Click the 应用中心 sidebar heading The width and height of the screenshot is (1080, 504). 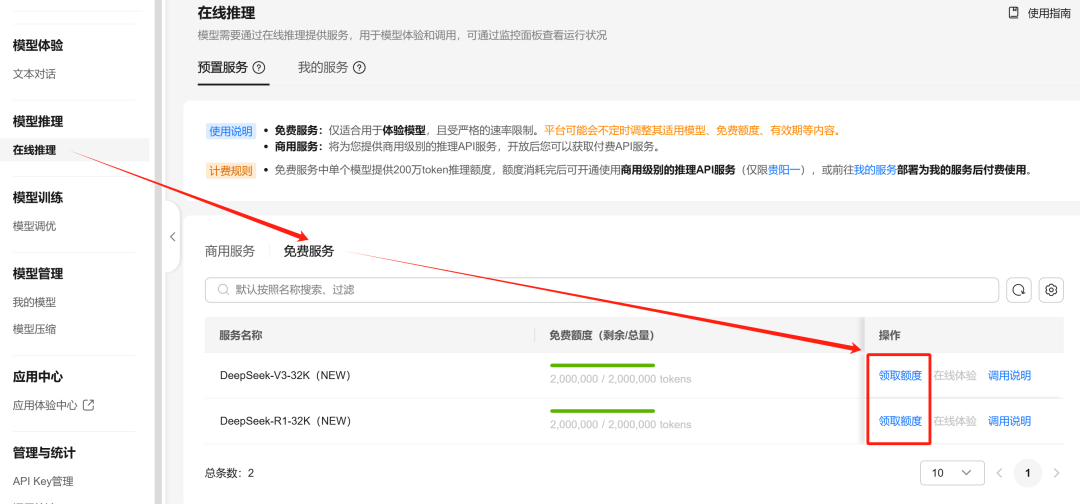pyautogui.click(x=38, y=377)
